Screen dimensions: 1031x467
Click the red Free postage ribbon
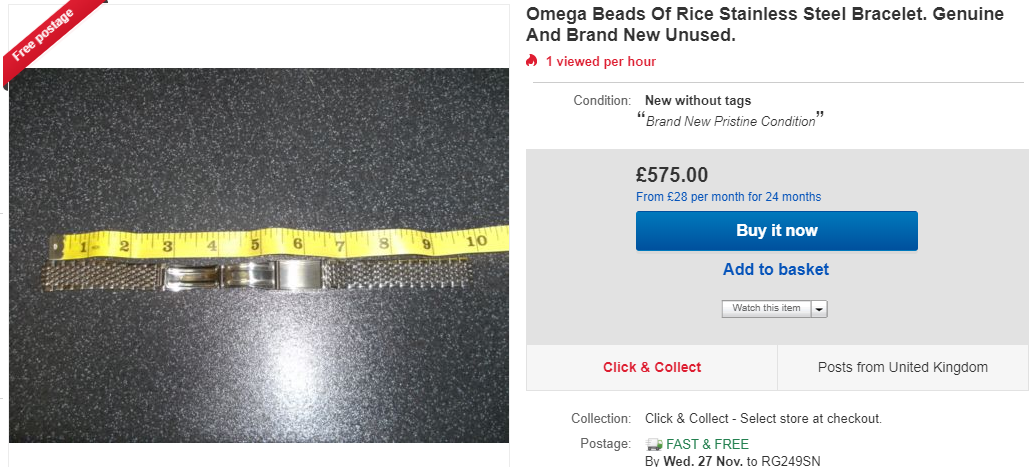click(x=45, y=41)
